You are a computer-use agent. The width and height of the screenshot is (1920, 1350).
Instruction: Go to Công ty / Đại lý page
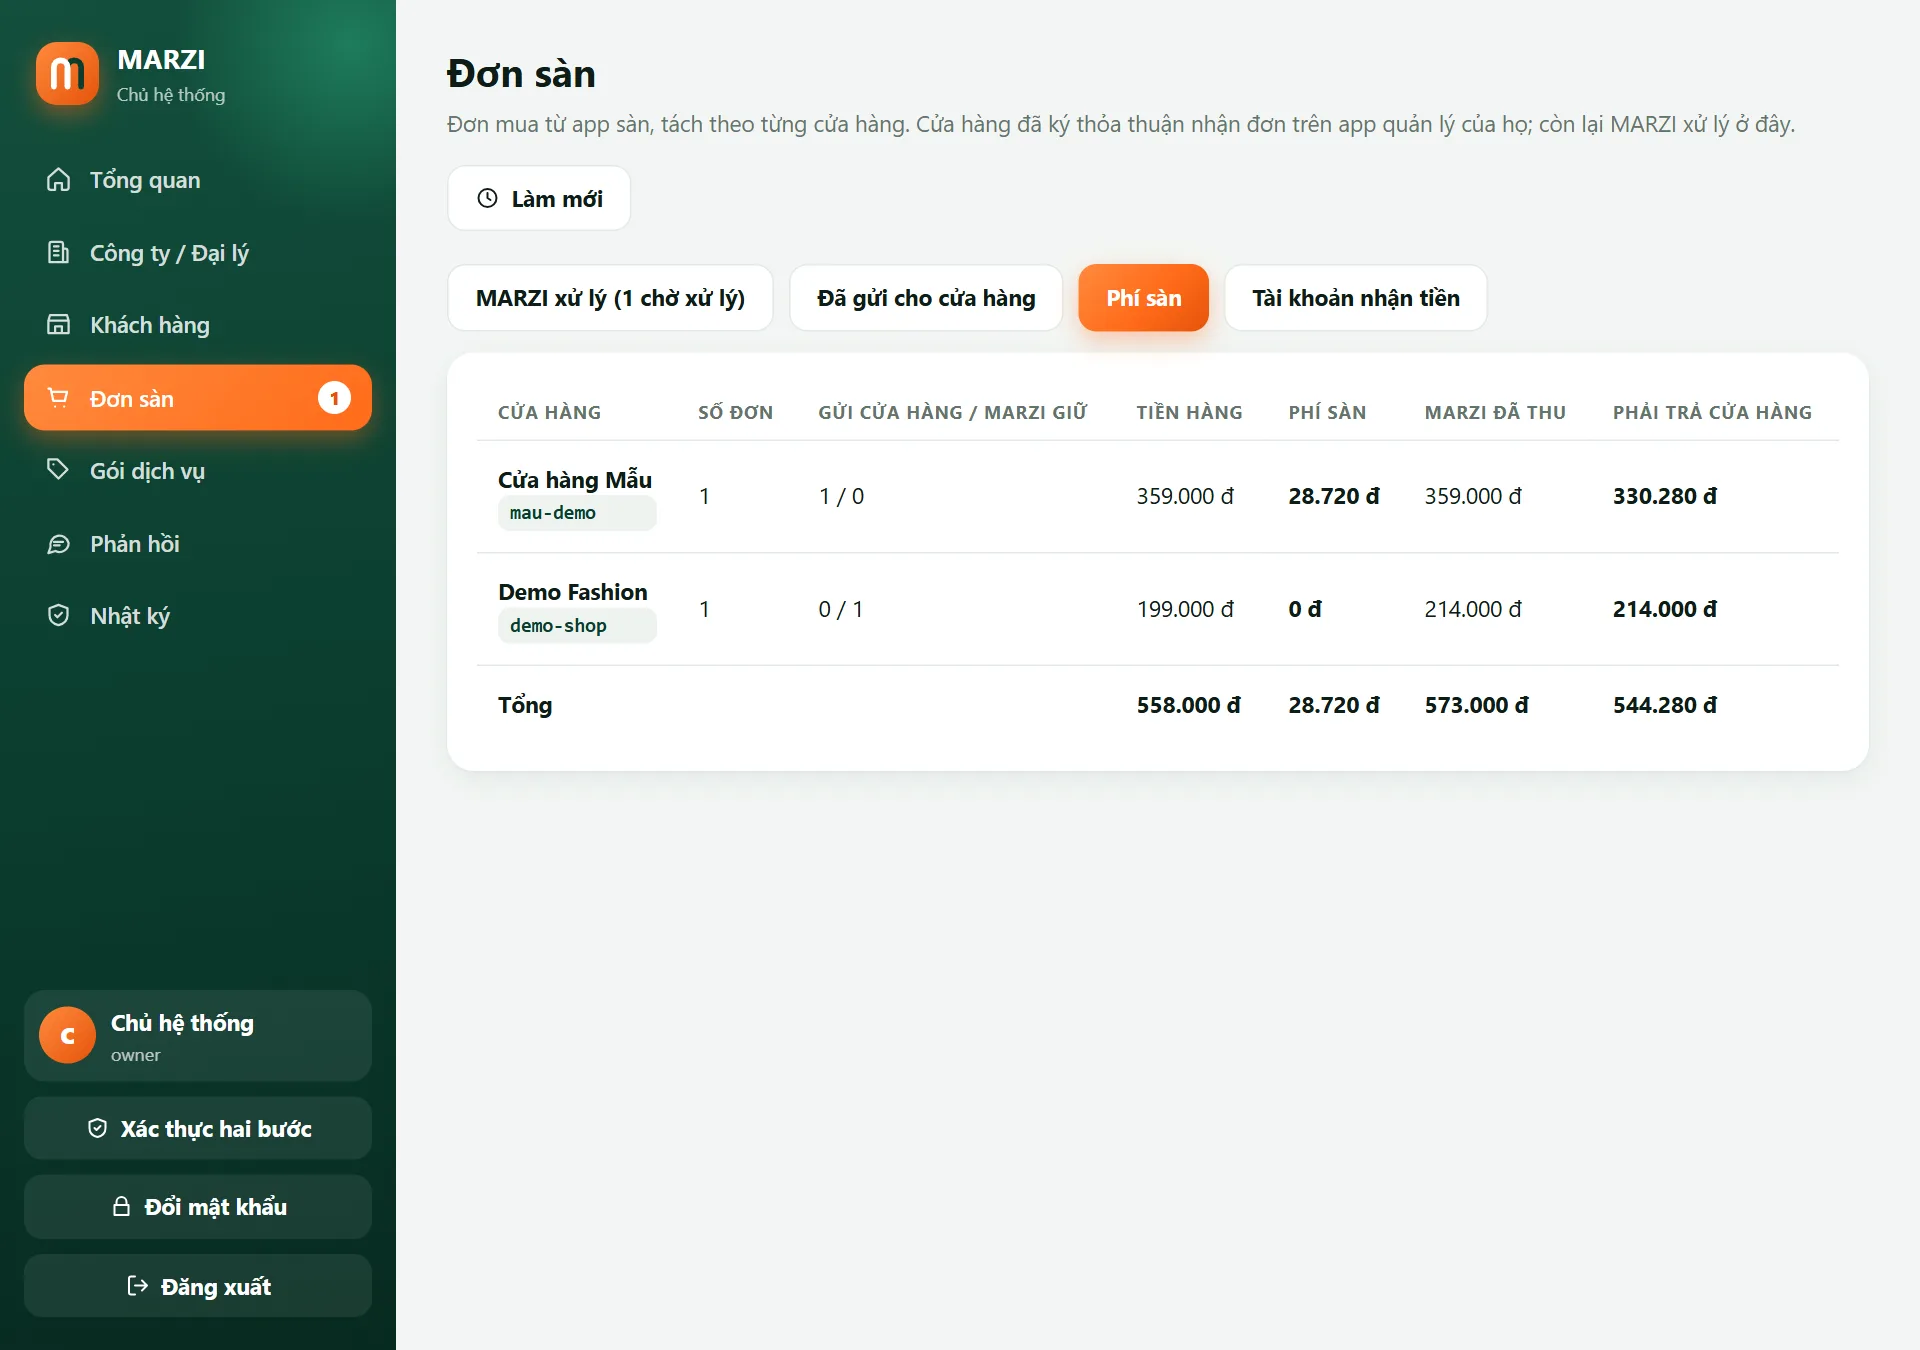pos(198,252)
